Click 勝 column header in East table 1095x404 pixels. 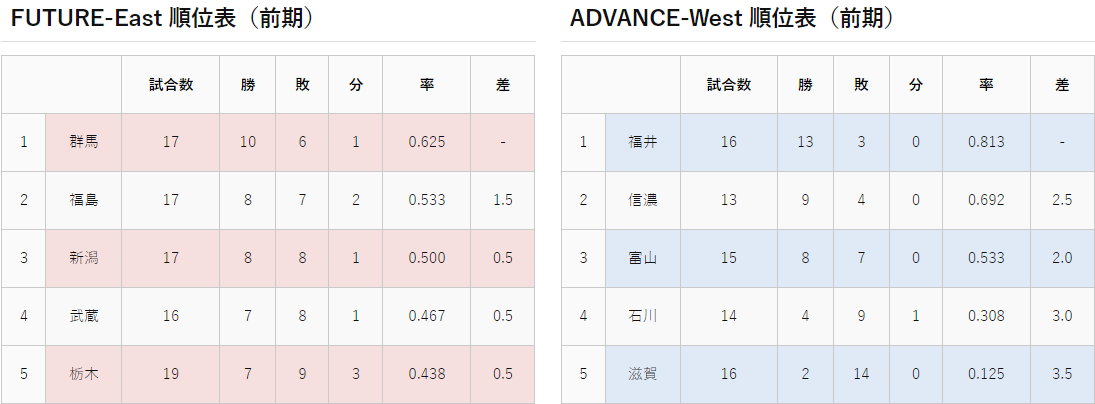click(248, 84)
